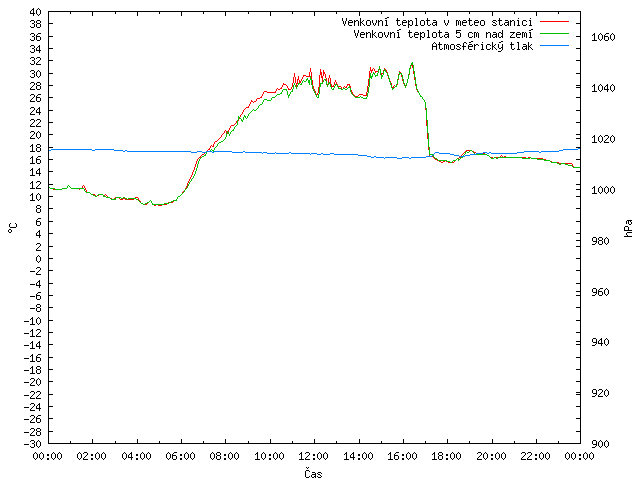Screen dimensions: 640x480
Task: Click the x-axis label 08:00
Action: pos(225,456)
